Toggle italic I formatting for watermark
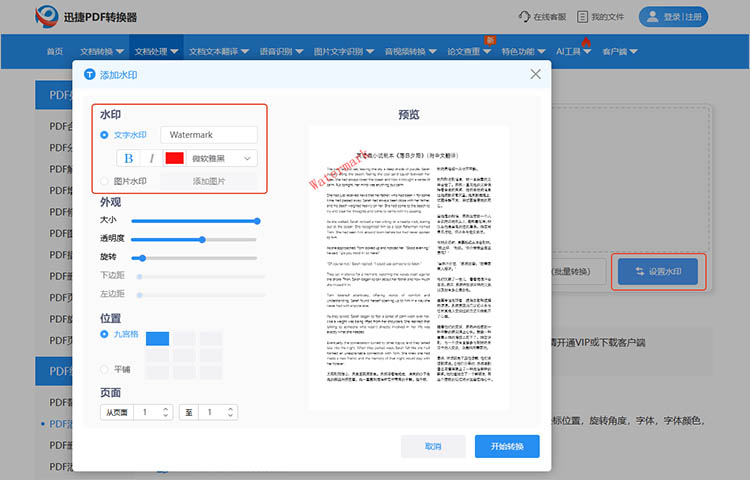 click(x=152, y=158)
